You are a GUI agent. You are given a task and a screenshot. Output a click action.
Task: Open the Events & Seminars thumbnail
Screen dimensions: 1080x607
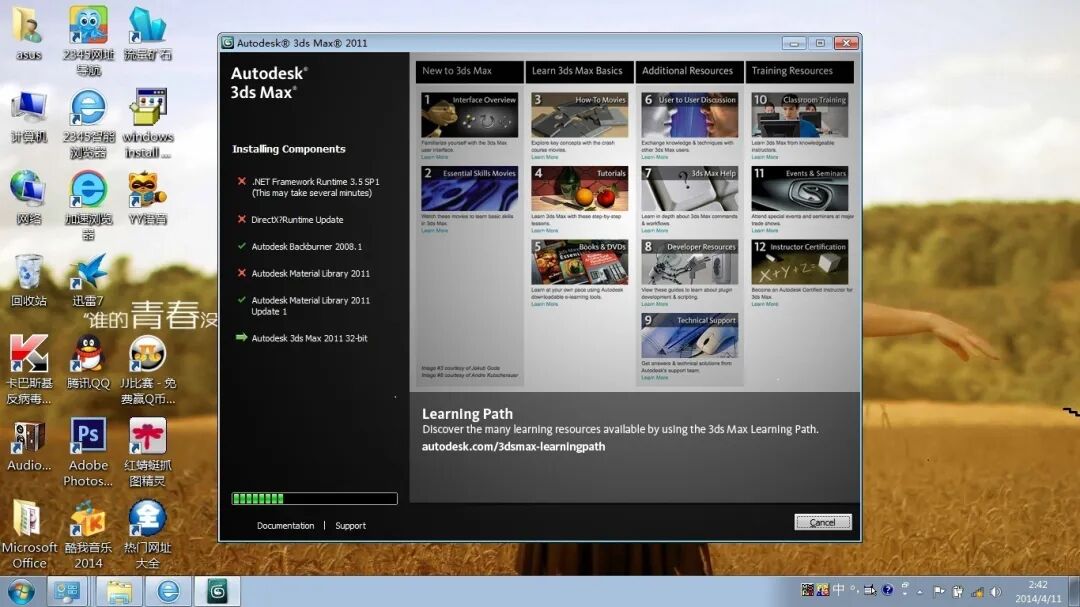[x=800, y=189]
